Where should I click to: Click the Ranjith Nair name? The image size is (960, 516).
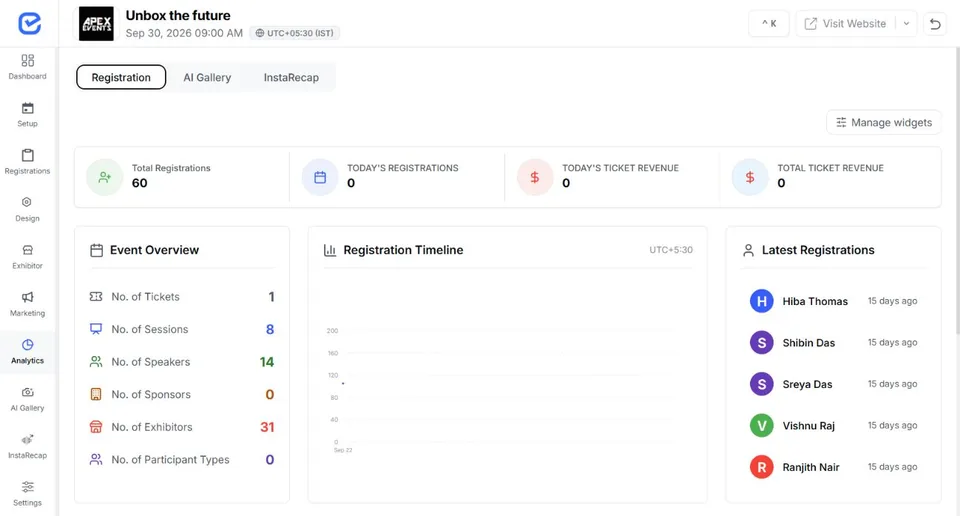811,467
